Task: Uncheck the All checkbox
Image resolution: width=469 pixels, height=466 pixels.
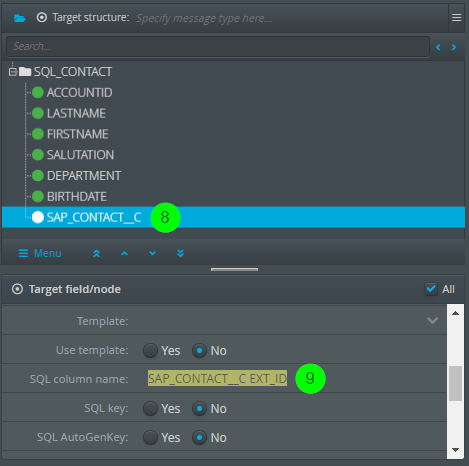Action: [431, 289]
